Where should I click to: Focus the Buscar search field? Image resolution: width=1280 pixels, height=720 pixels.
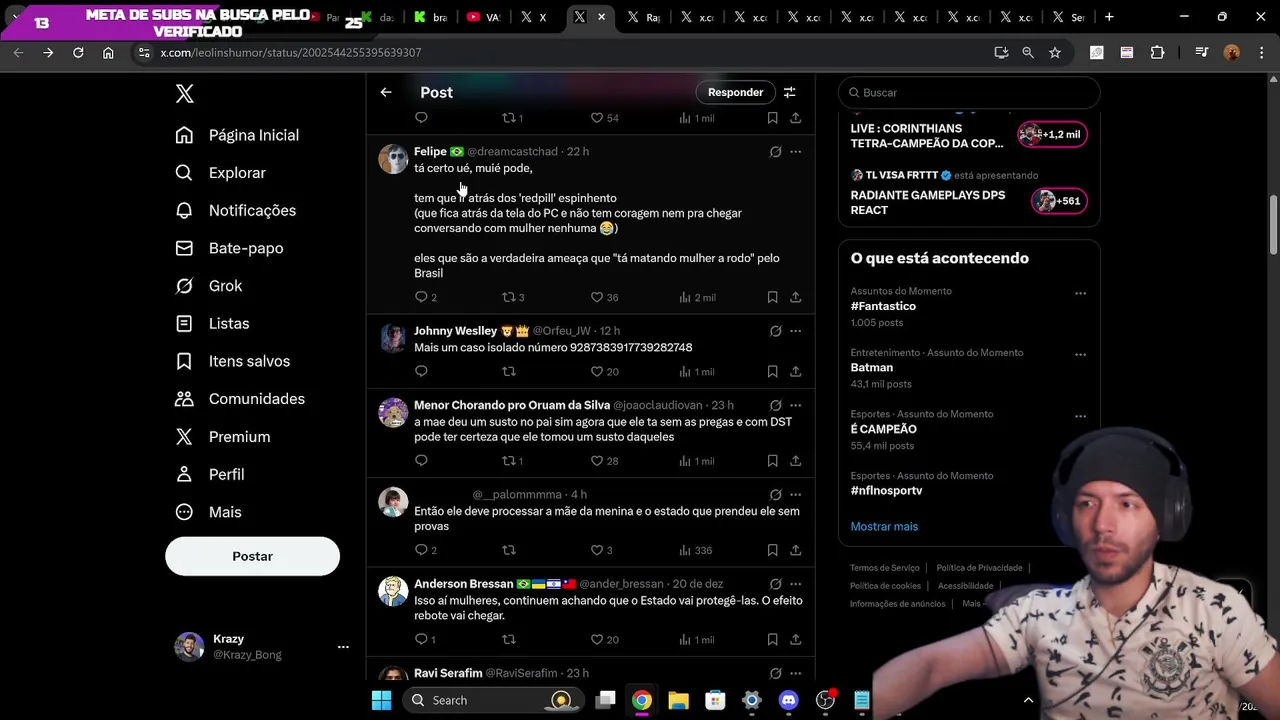969,92
